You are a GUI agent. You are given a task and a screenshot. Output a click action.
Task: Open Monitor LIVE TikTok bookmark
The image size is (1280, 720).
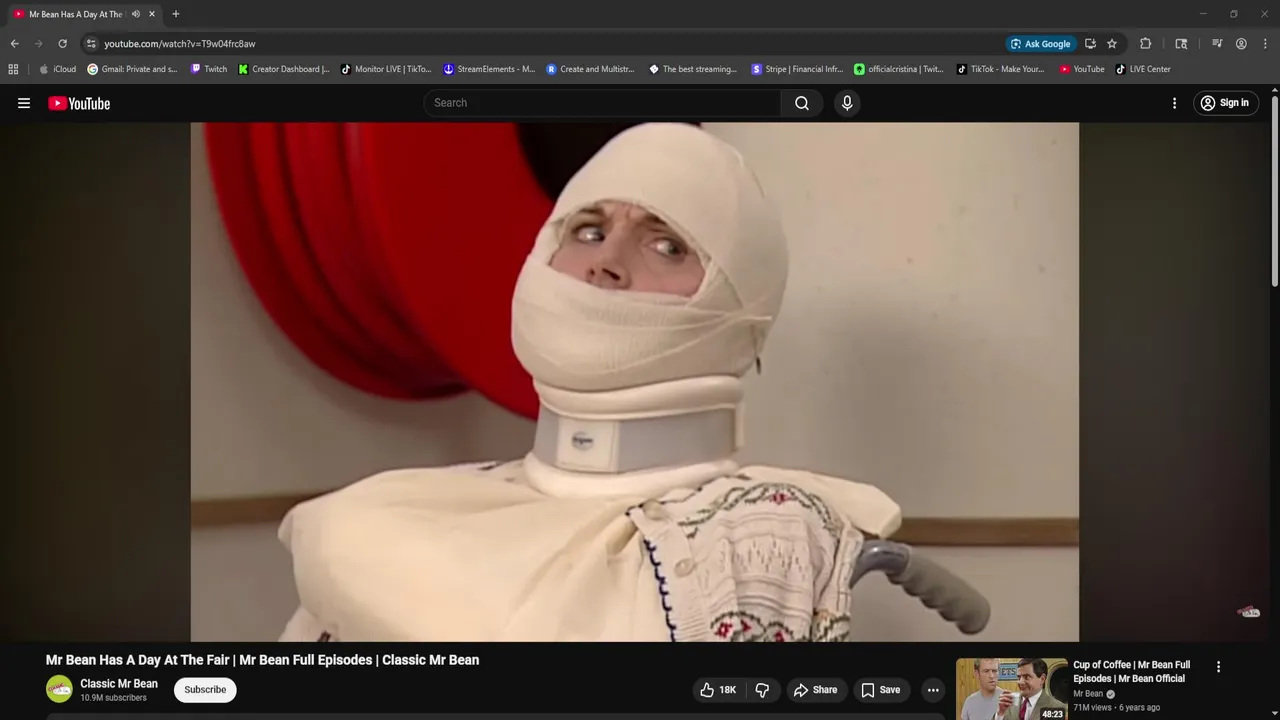386,69
